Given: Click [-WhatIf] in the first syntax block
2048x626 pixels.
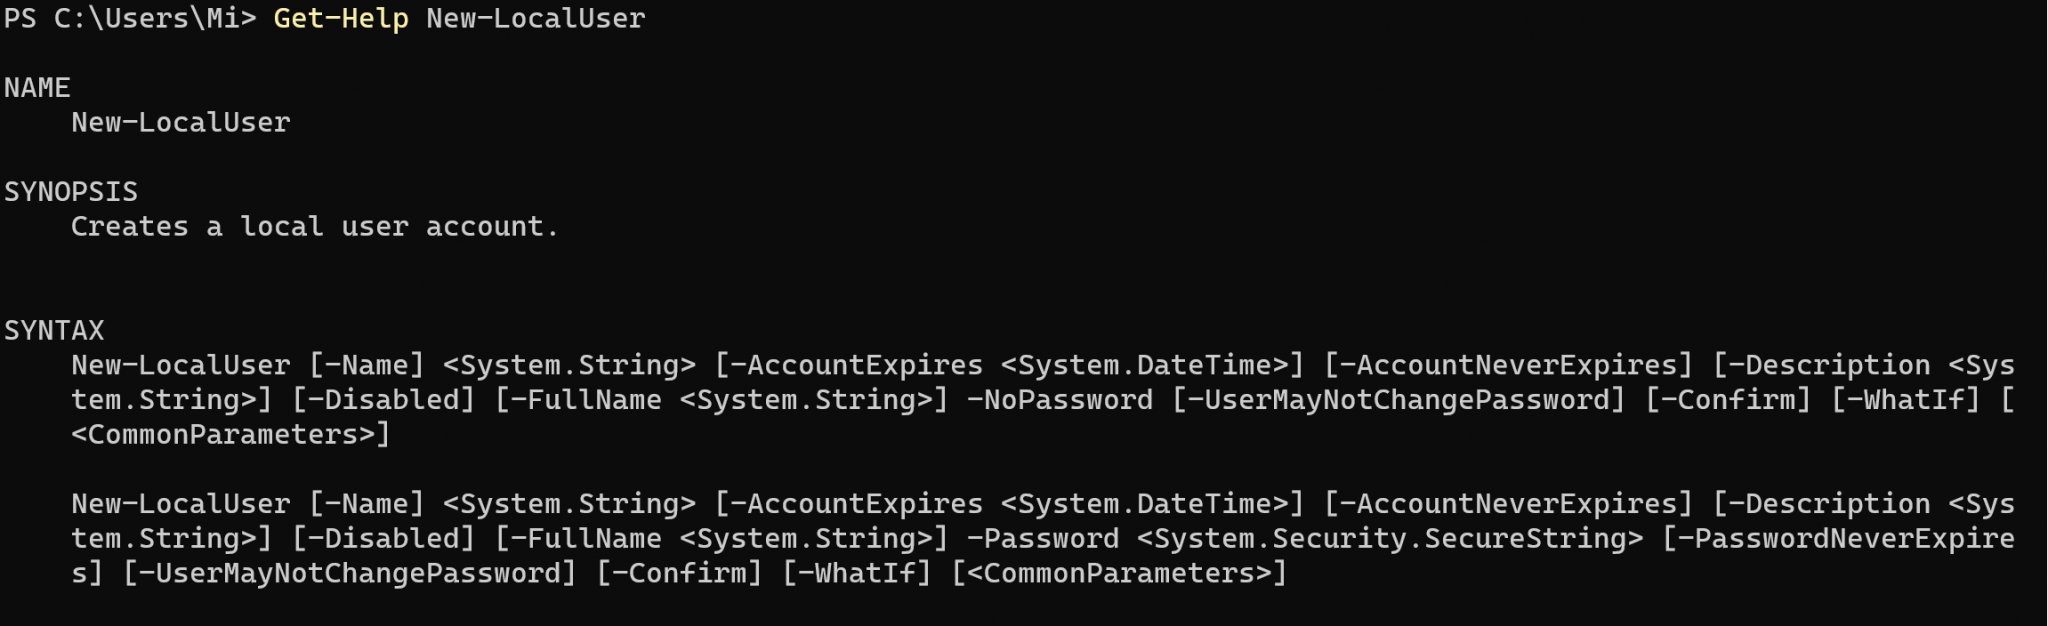Looking at the screenshot, I should click(1905, 400).
